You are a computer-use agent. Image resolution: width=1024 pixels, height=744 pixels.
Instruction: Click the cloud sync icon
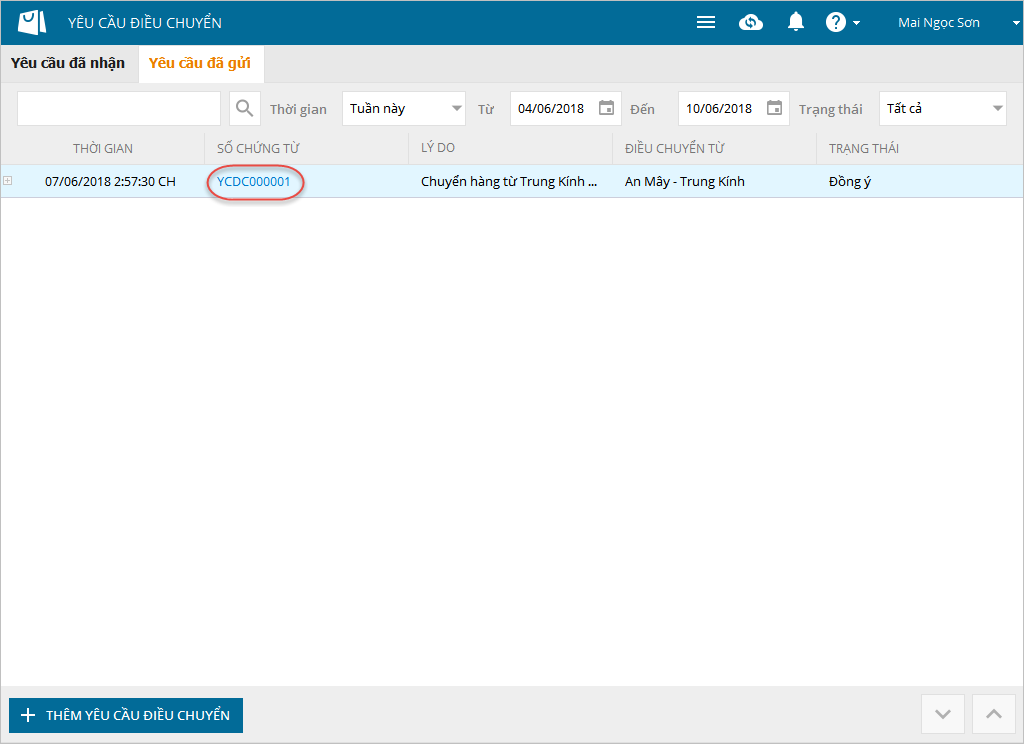tap(751, 22)
